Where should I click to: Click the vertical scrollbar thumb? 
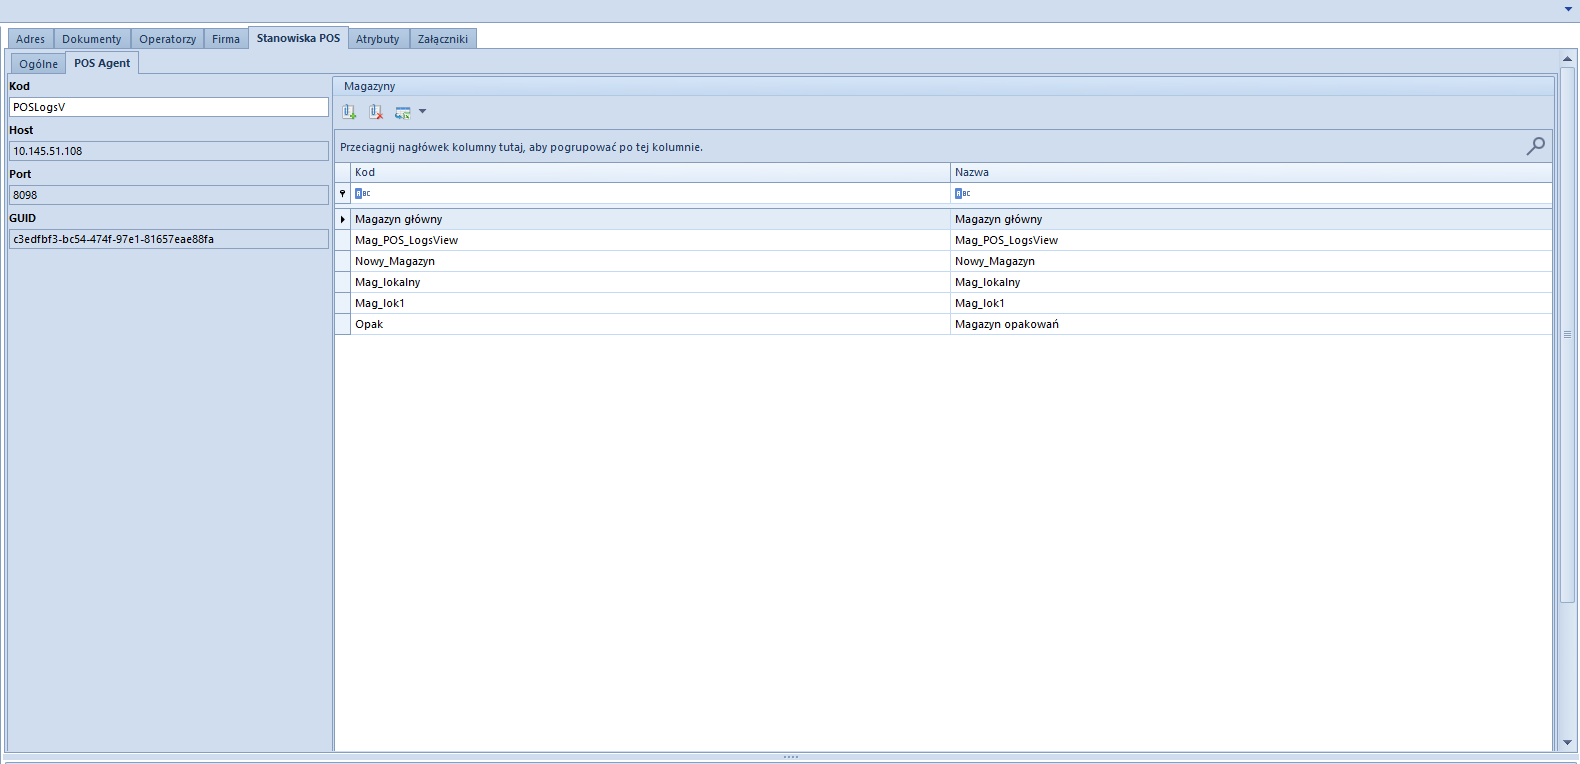[x=1567, y=334]
